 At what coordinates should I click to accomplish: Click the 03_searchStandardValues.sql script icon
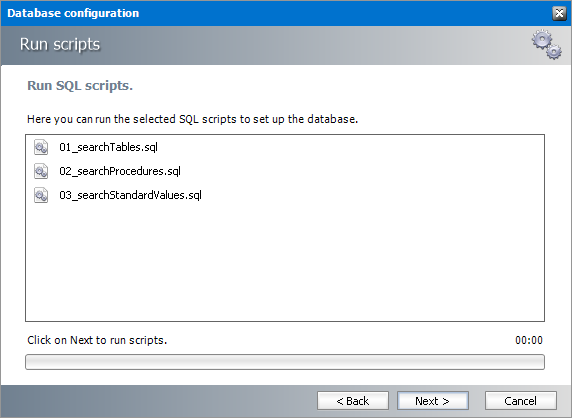(41, 196)
